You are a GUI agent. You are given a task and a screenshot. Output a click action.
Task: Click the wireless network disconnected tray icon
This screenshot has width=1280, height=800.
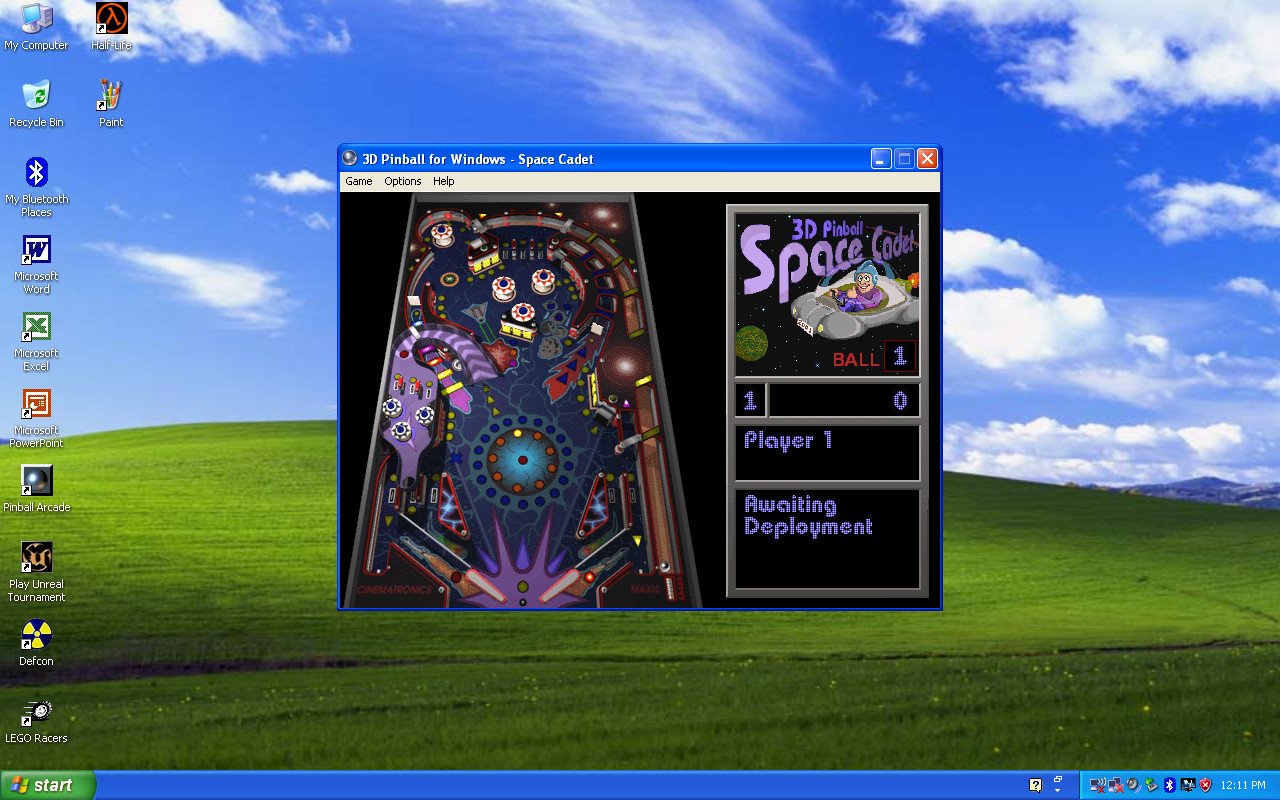[1097, 785]
